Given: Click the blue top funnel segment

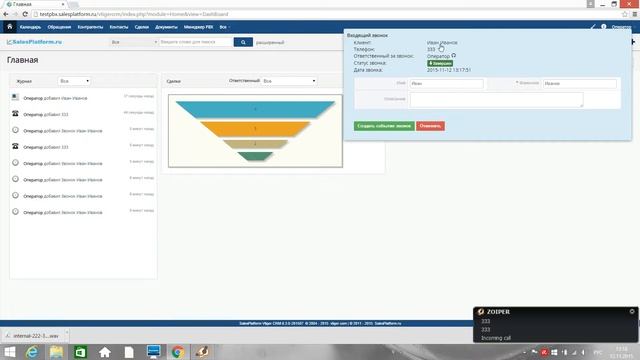Looking at the screenshot, I should tap(255, 109).
